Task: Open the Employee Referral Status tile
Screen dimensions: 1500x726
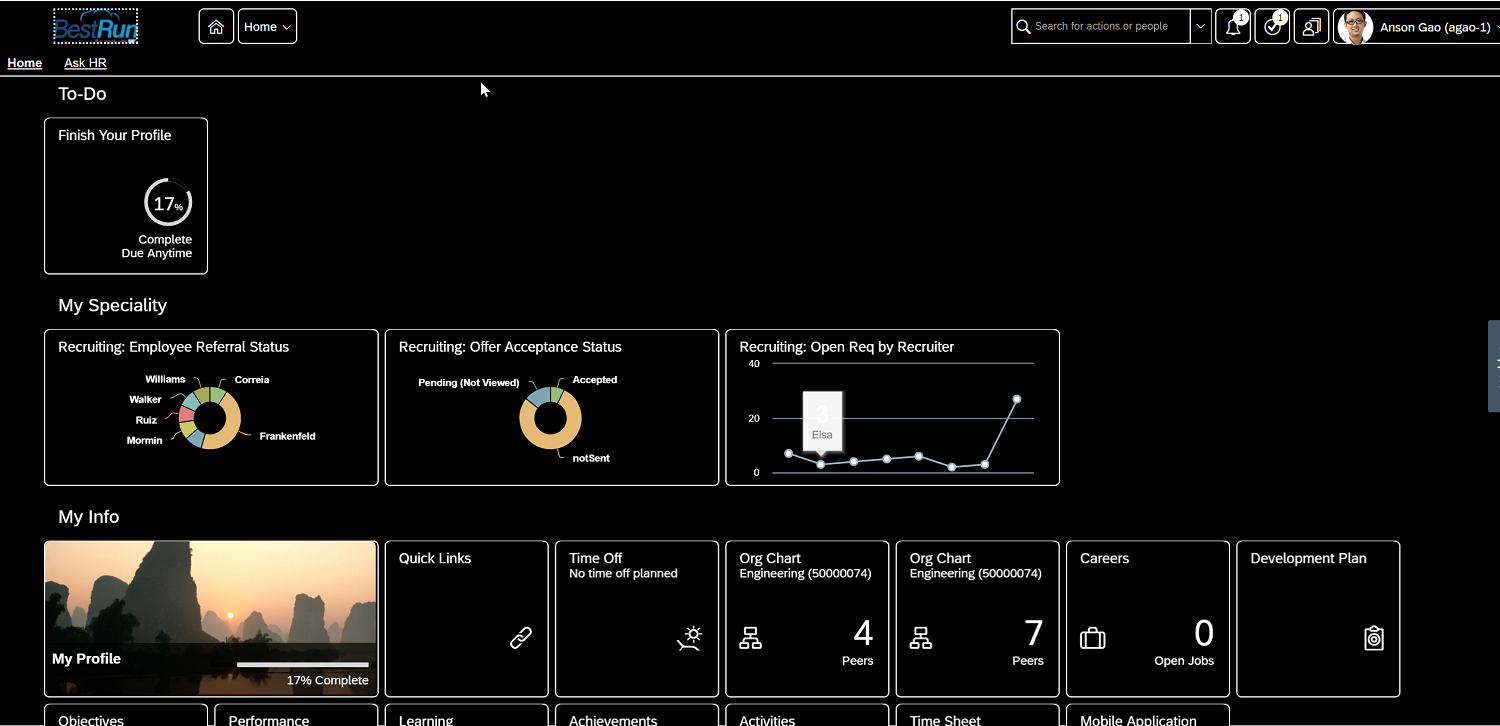Action: tap(211, 407)
